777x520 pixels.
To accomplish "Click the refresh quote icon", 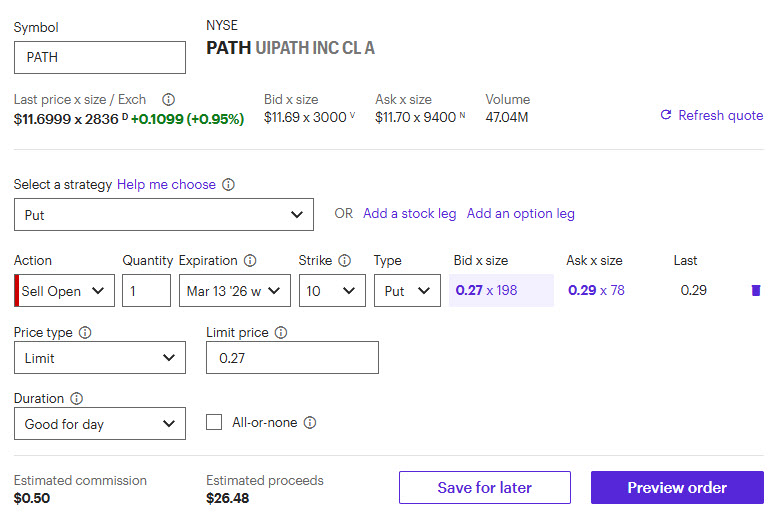I will 666,116.
